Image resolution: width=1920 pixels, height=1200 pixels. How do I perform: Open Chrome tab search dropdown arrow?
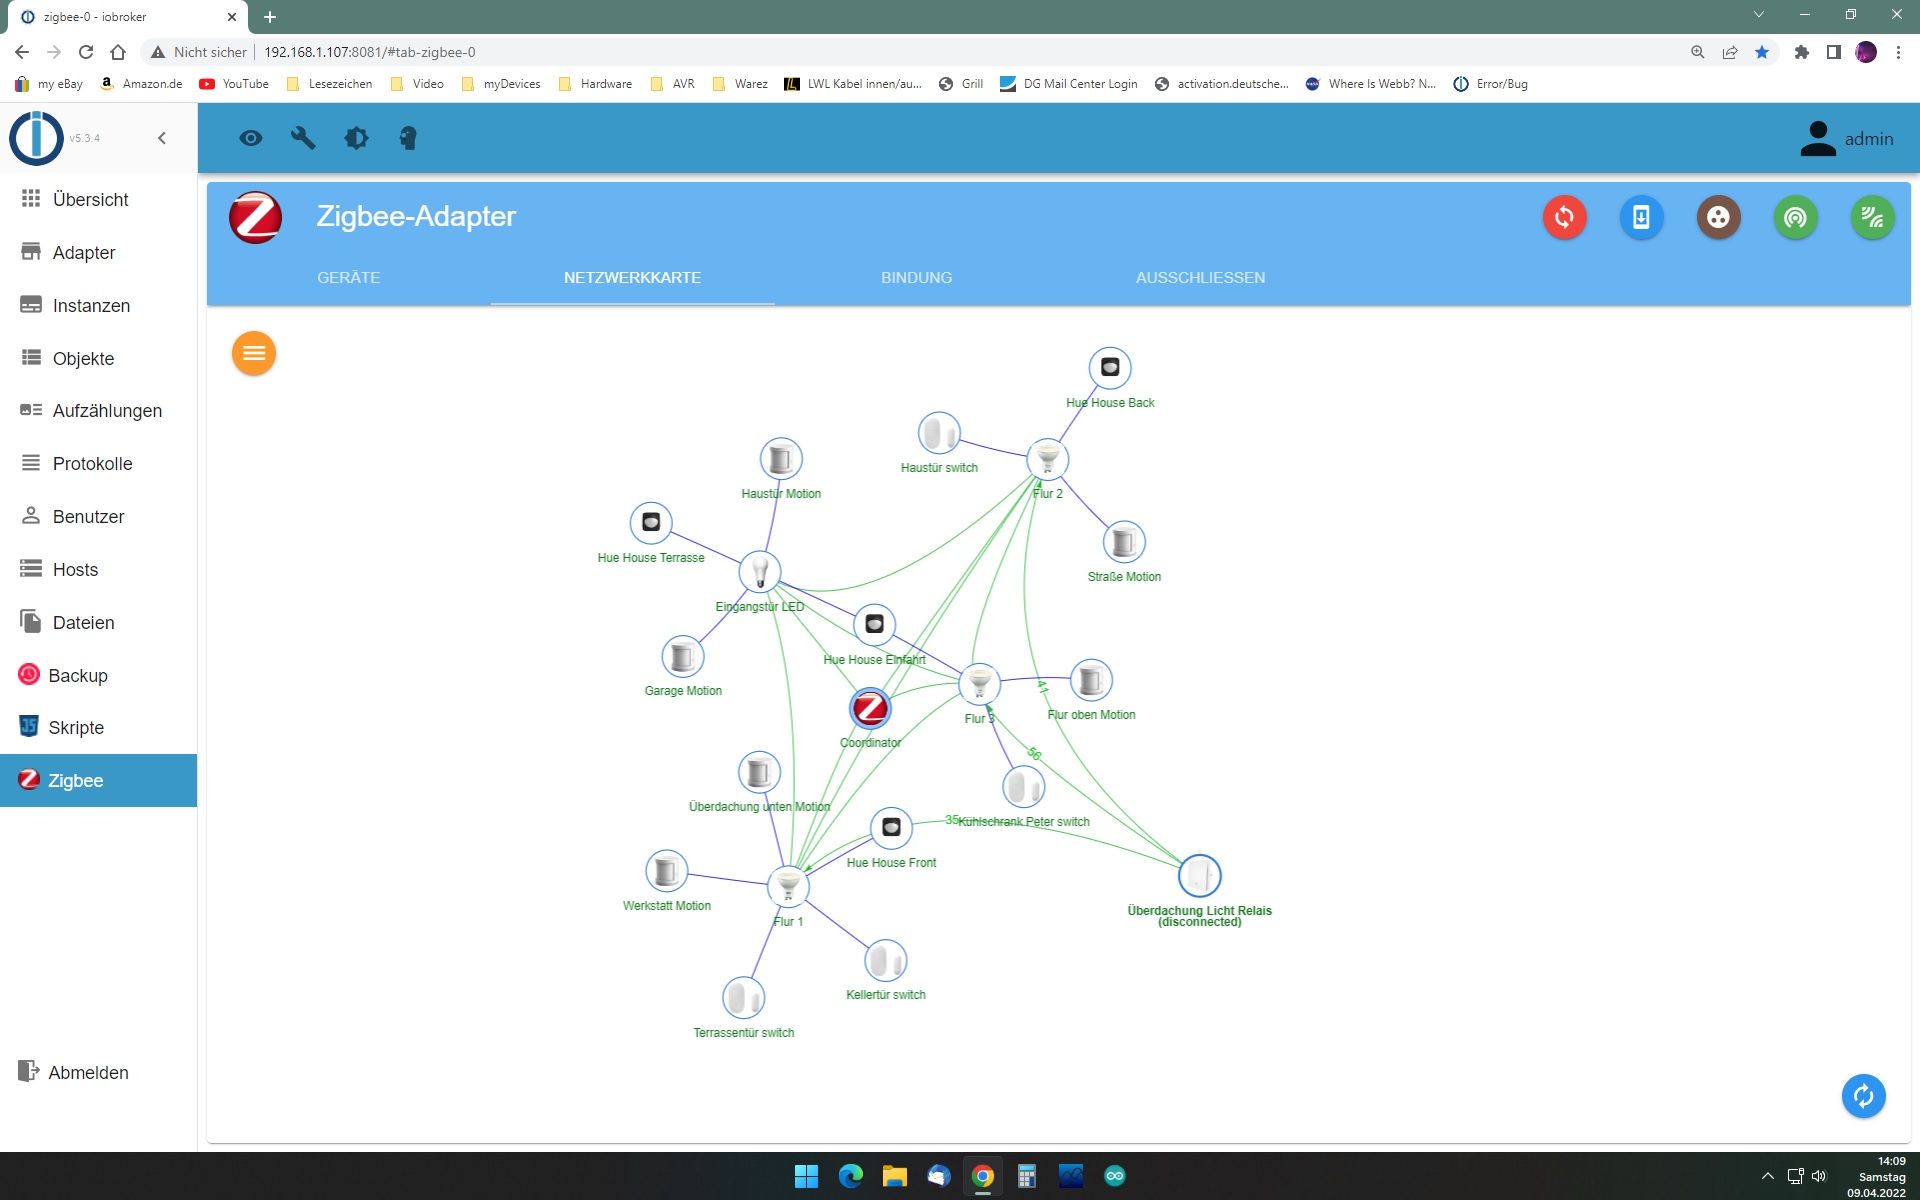point(1758,15)
